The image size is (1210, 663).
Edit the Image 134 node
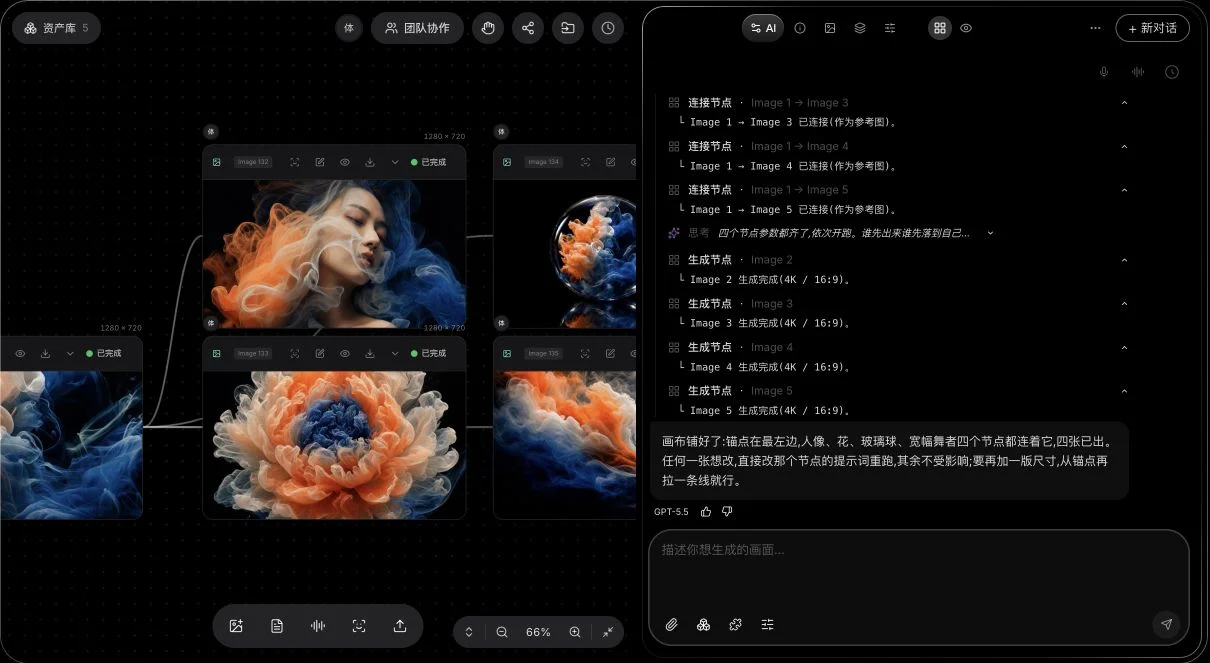click(610, 162)
